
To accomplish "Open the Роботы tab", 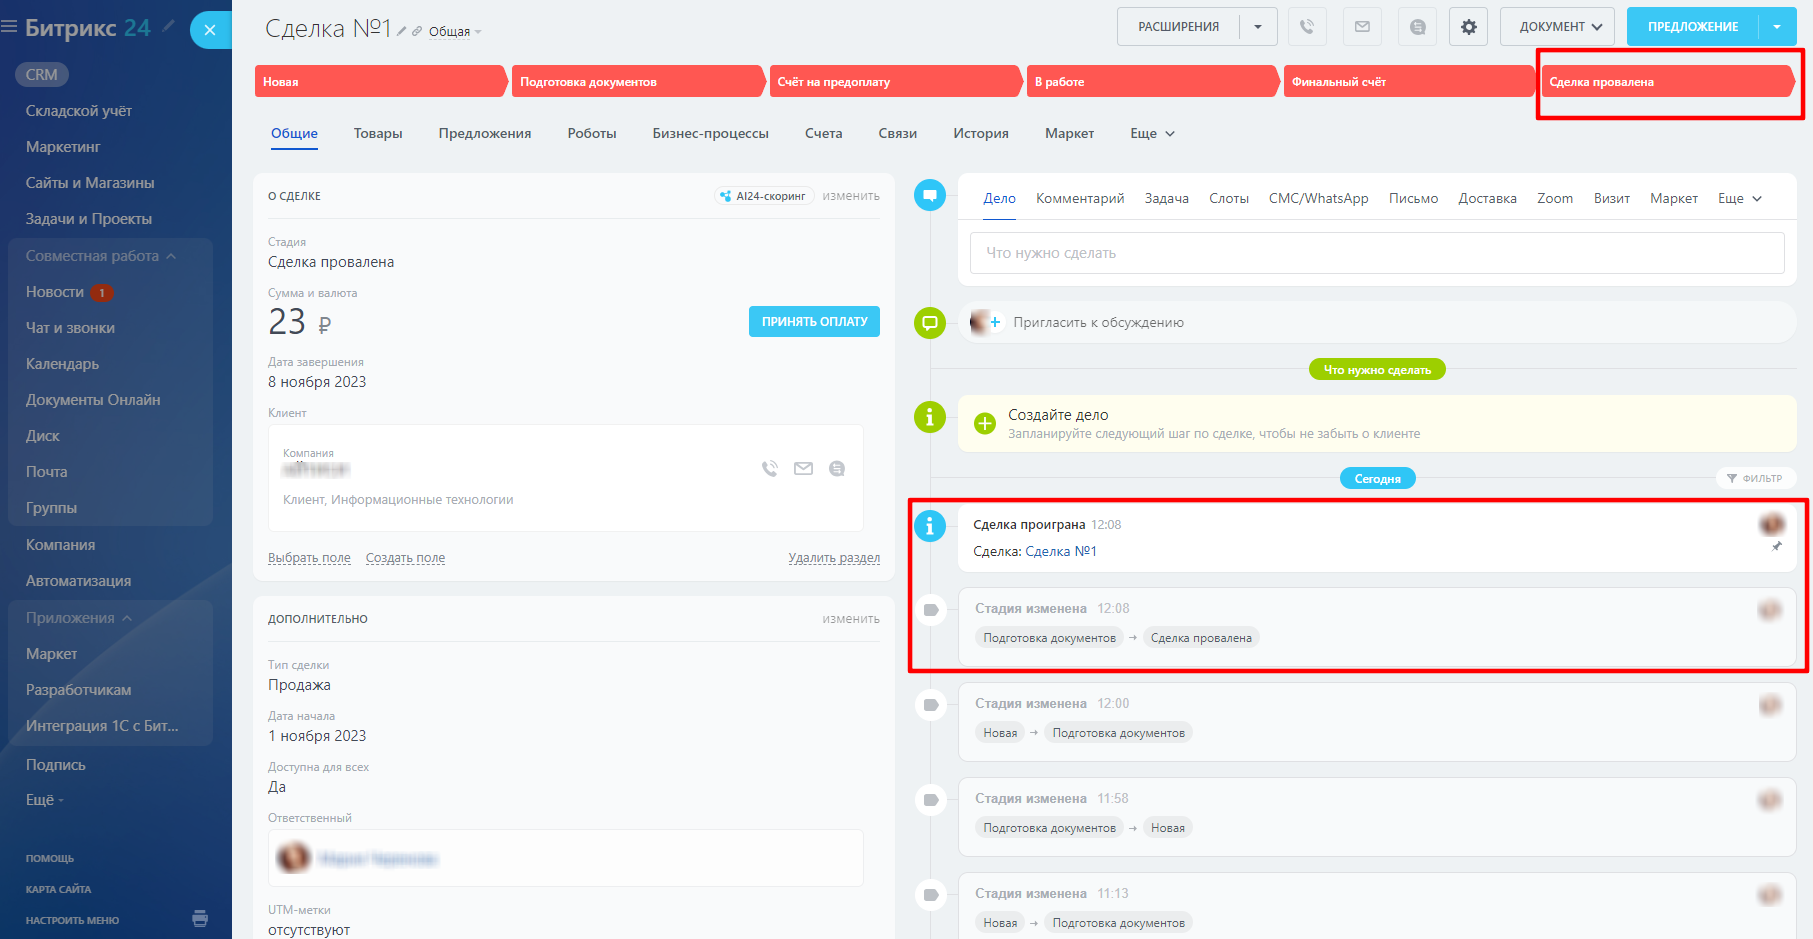I will 592,133.
